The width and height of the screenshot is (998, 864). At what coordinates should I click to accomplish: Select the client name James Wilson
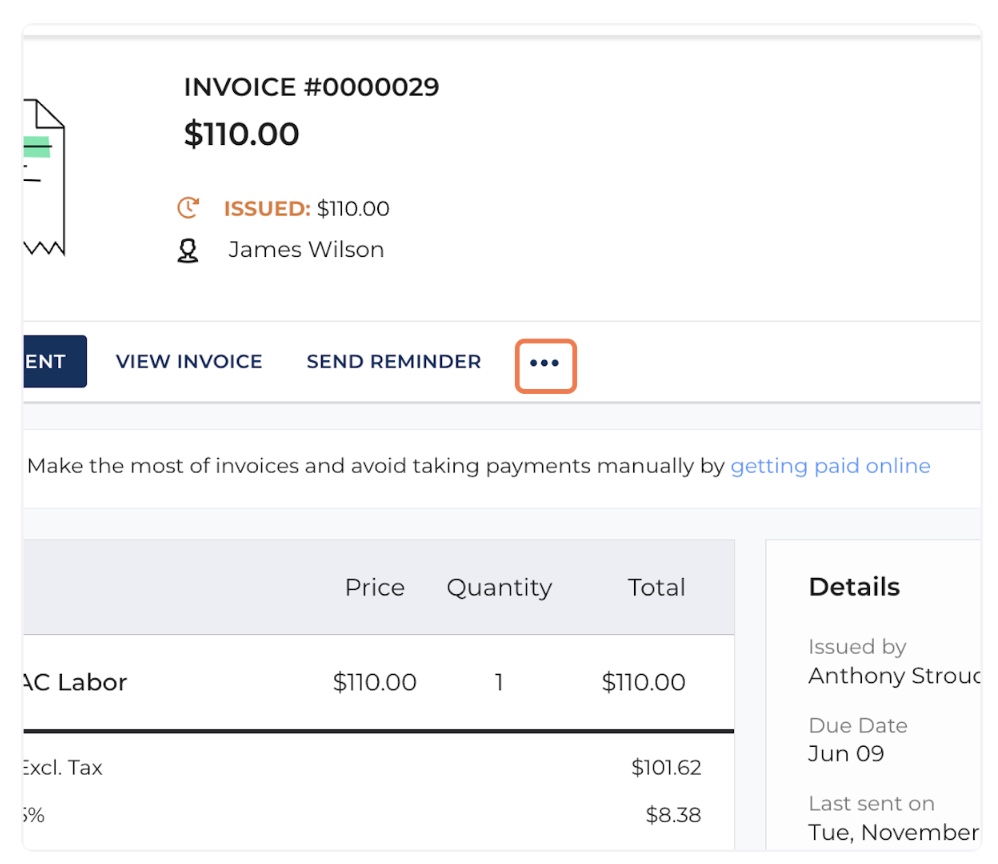[x=306, y=250]
